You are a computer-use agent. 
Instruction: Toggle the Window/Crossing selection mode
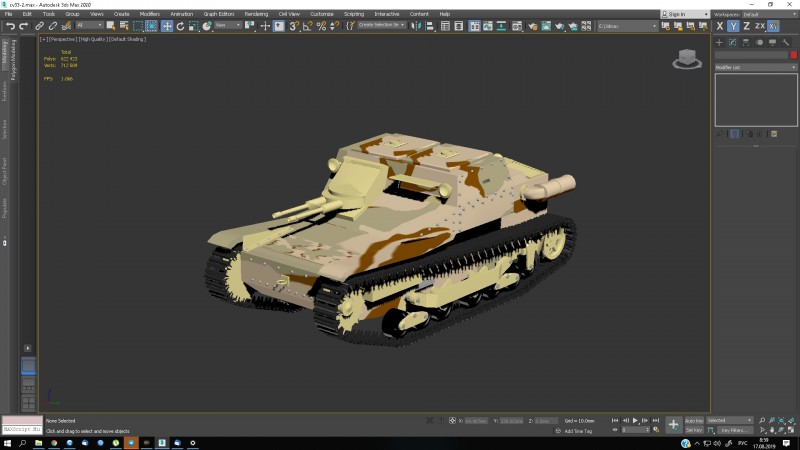click(x=152, y=26)
